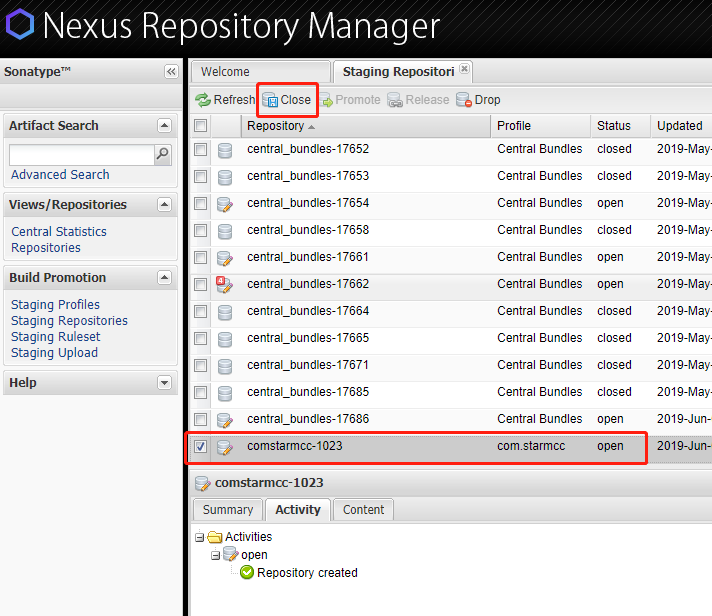Click repository icon for central_bundles-17664
The width and height of the screenshot is (712, 616).
coord(225,312)
